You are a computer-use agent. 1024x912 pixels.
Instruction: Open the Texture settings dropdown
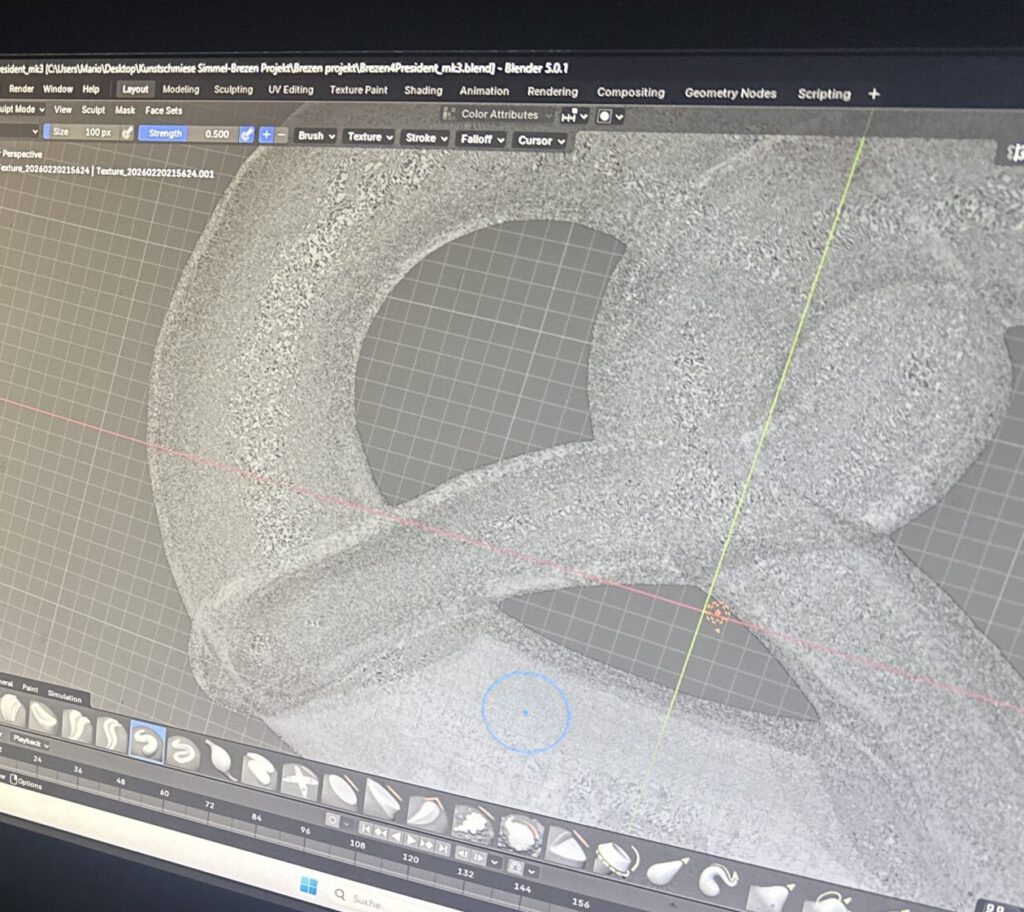(x=370, y=137)
